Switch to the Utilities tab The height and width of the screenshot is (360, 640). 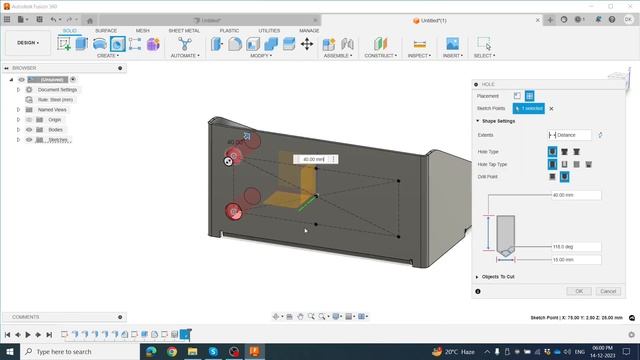(x=269, y=31)
